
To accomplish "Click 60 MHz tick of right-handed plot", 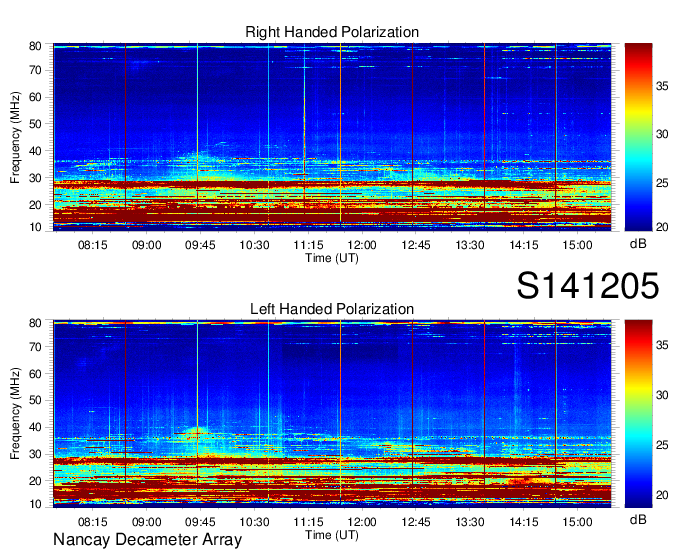I will pos(35,97).
